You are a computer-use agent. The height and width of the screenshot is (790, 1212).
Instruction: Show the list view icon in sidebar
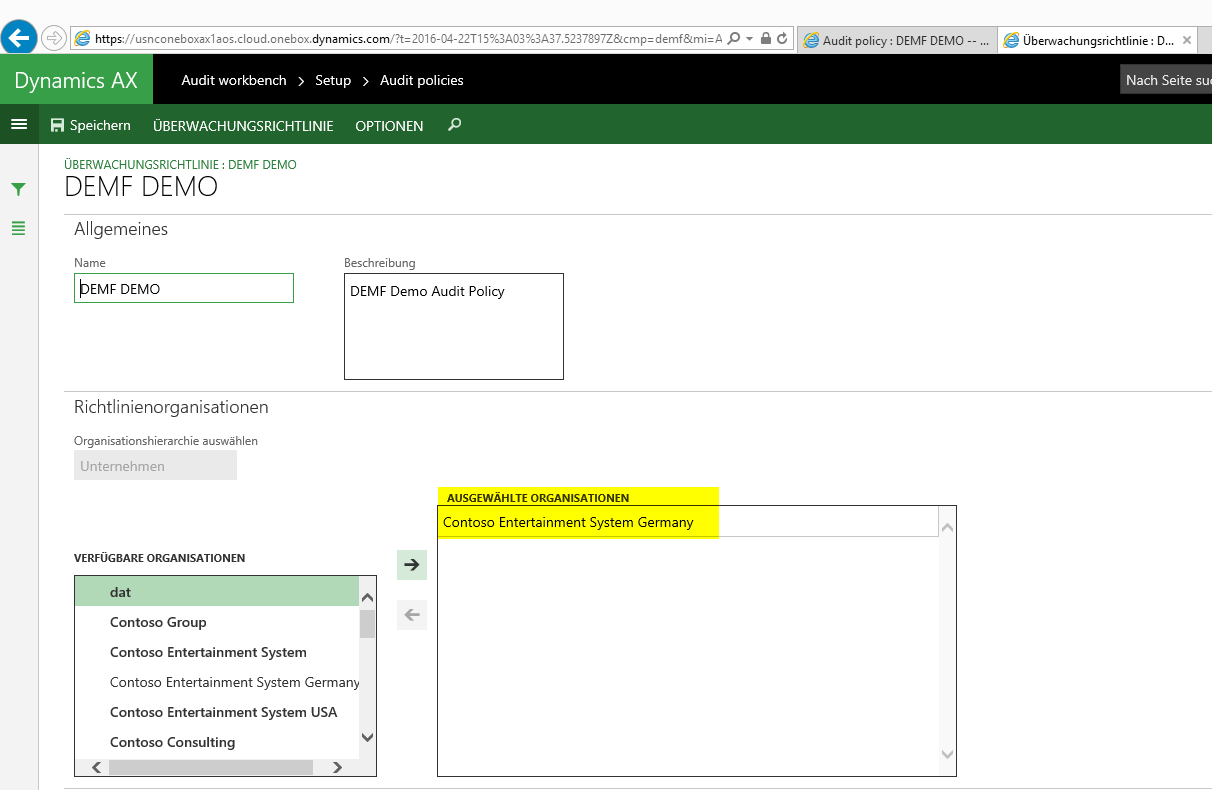pos(18,228)
